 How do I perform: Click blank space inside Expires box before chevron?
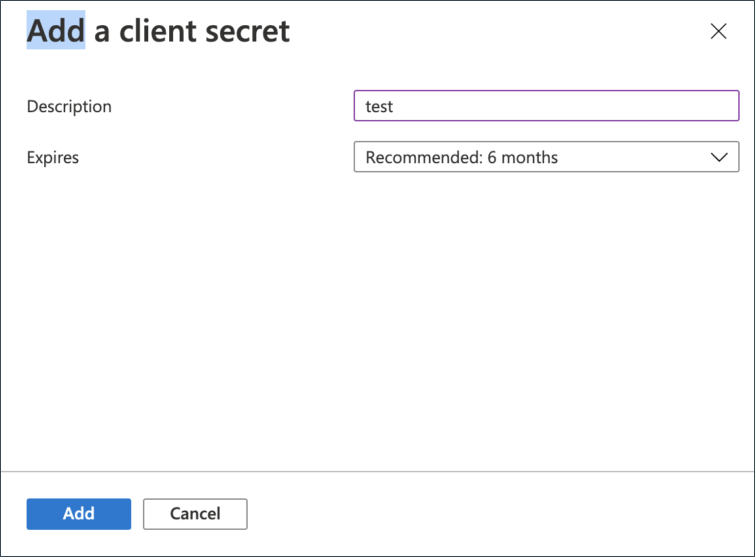pos(630,157)
